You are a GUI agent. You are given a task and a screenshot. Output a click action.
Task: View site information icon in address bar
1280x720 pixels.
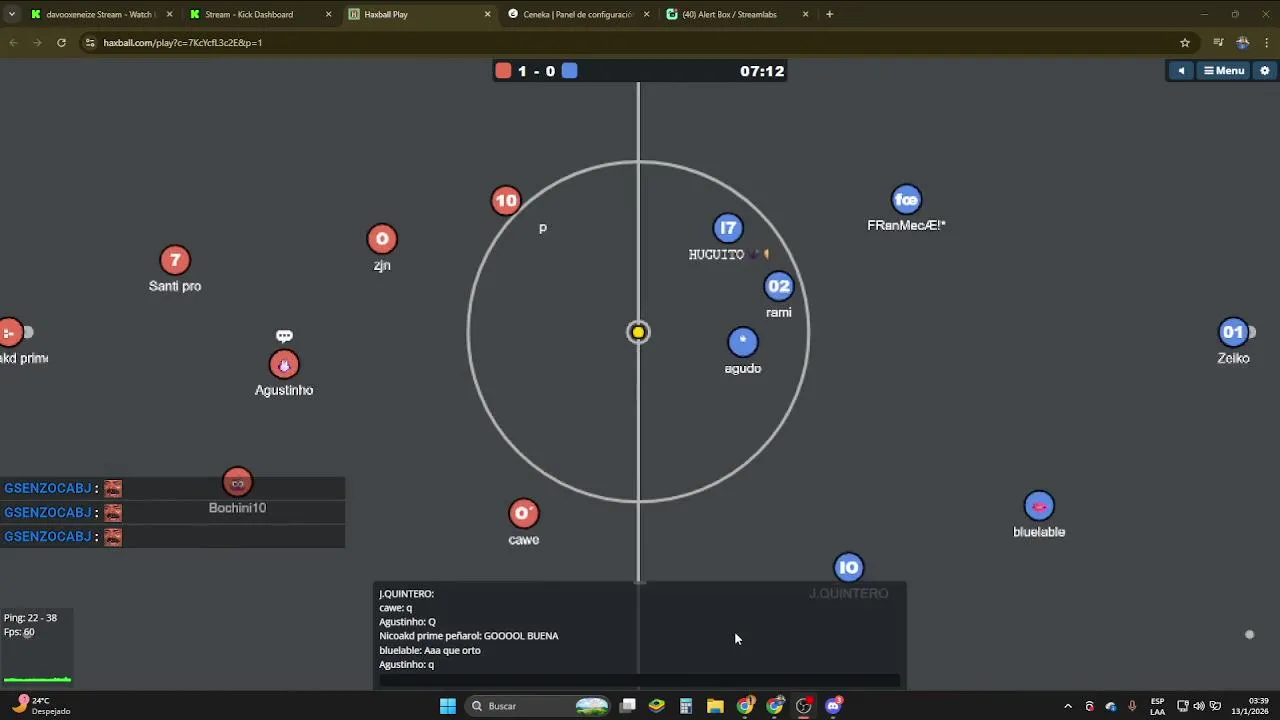click(x=90, y=42)
